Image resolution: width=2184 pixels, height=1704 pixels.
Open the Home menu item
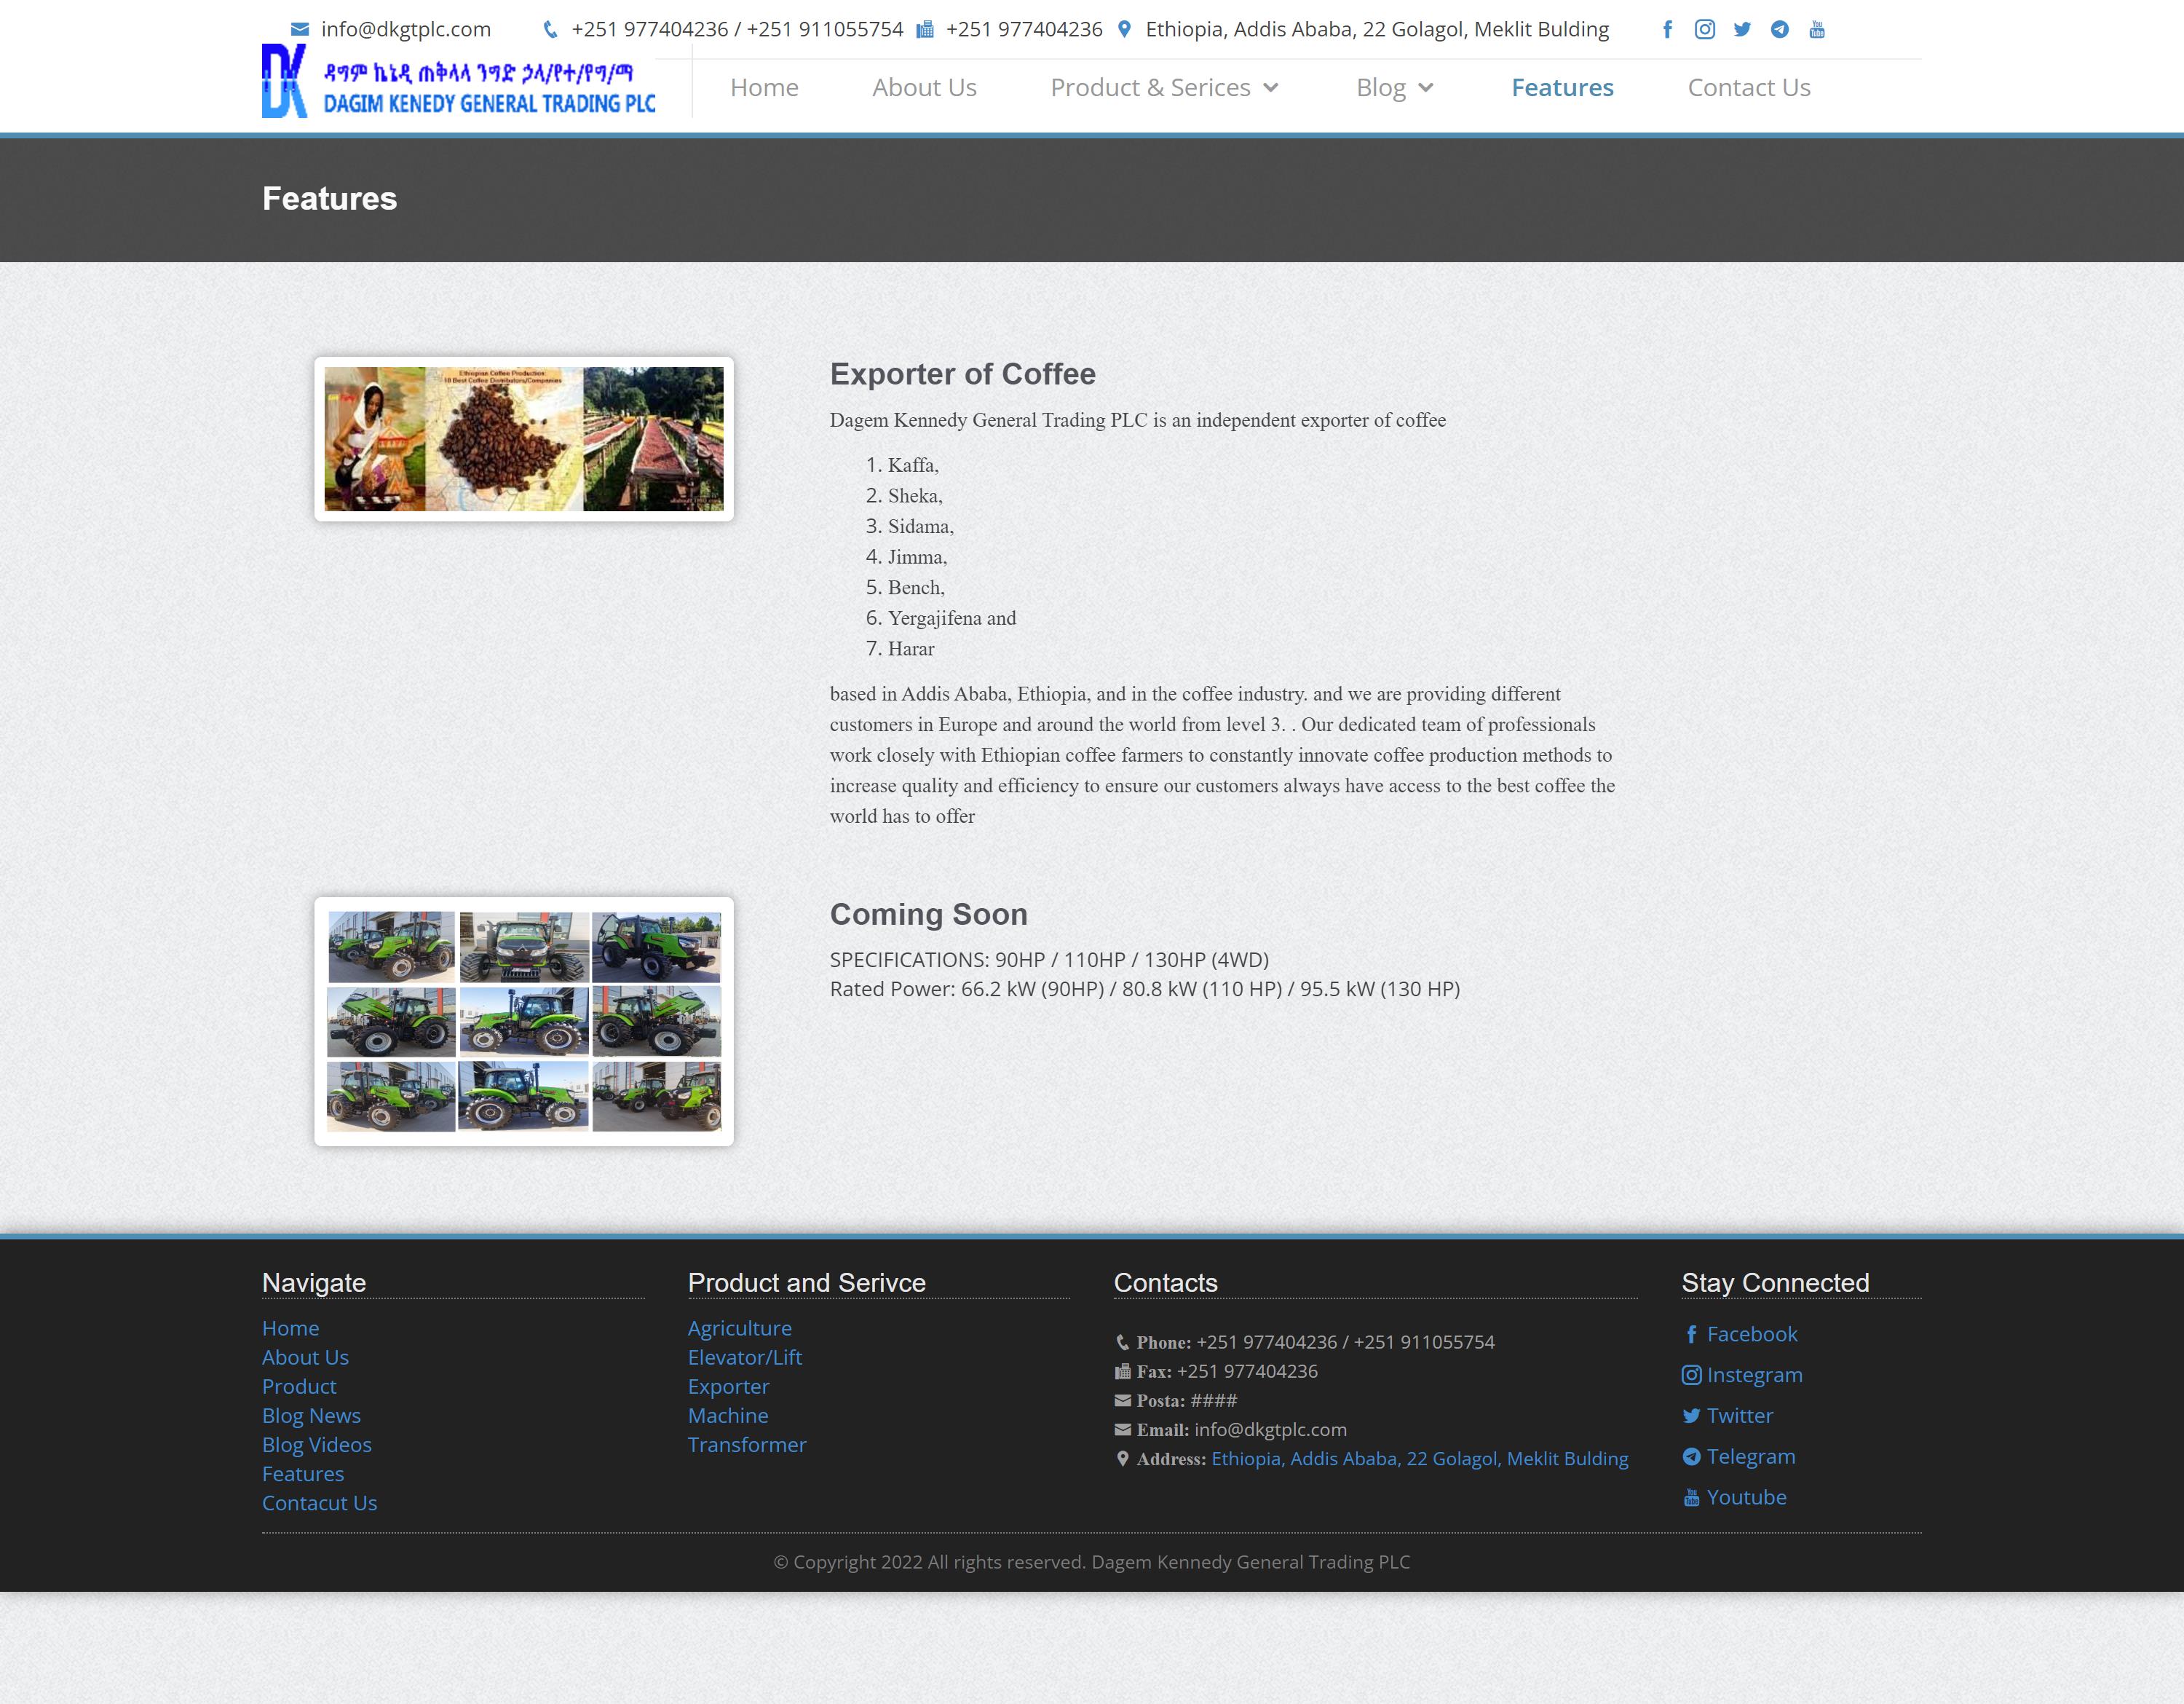pyautogui.click(x=764, y=88)
